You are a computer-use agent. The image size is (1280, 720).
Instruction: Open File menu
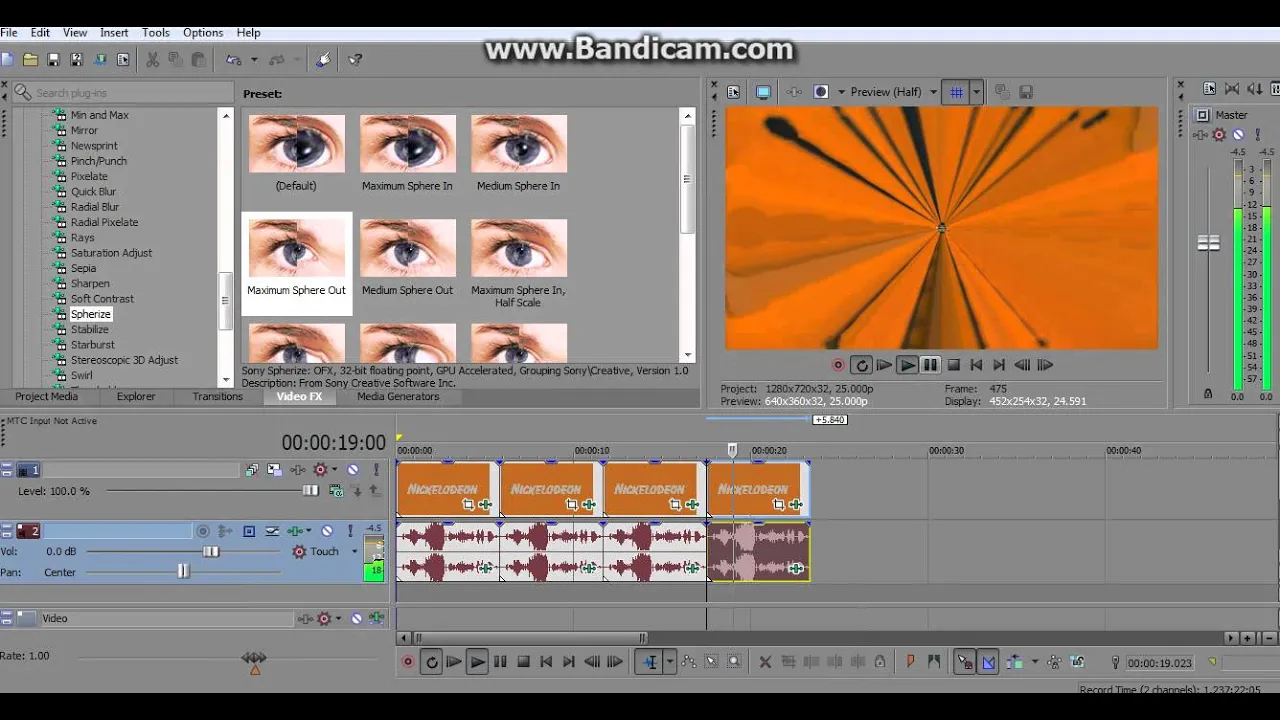pos(9,33)
